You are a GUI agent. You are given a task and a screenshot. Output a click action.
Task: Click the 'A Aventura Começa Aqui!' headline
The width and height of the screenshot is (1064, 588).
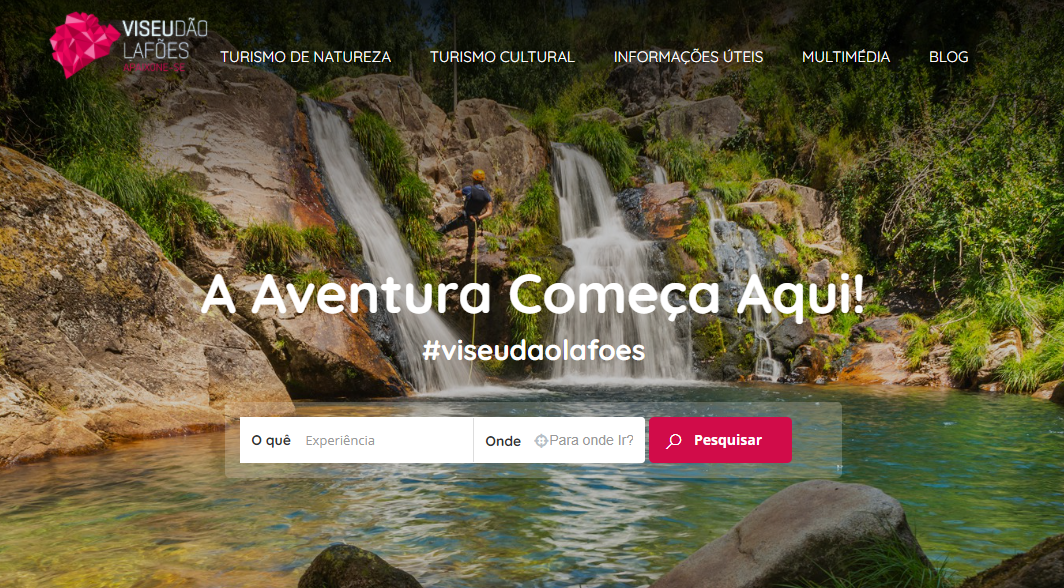[533, 296]
